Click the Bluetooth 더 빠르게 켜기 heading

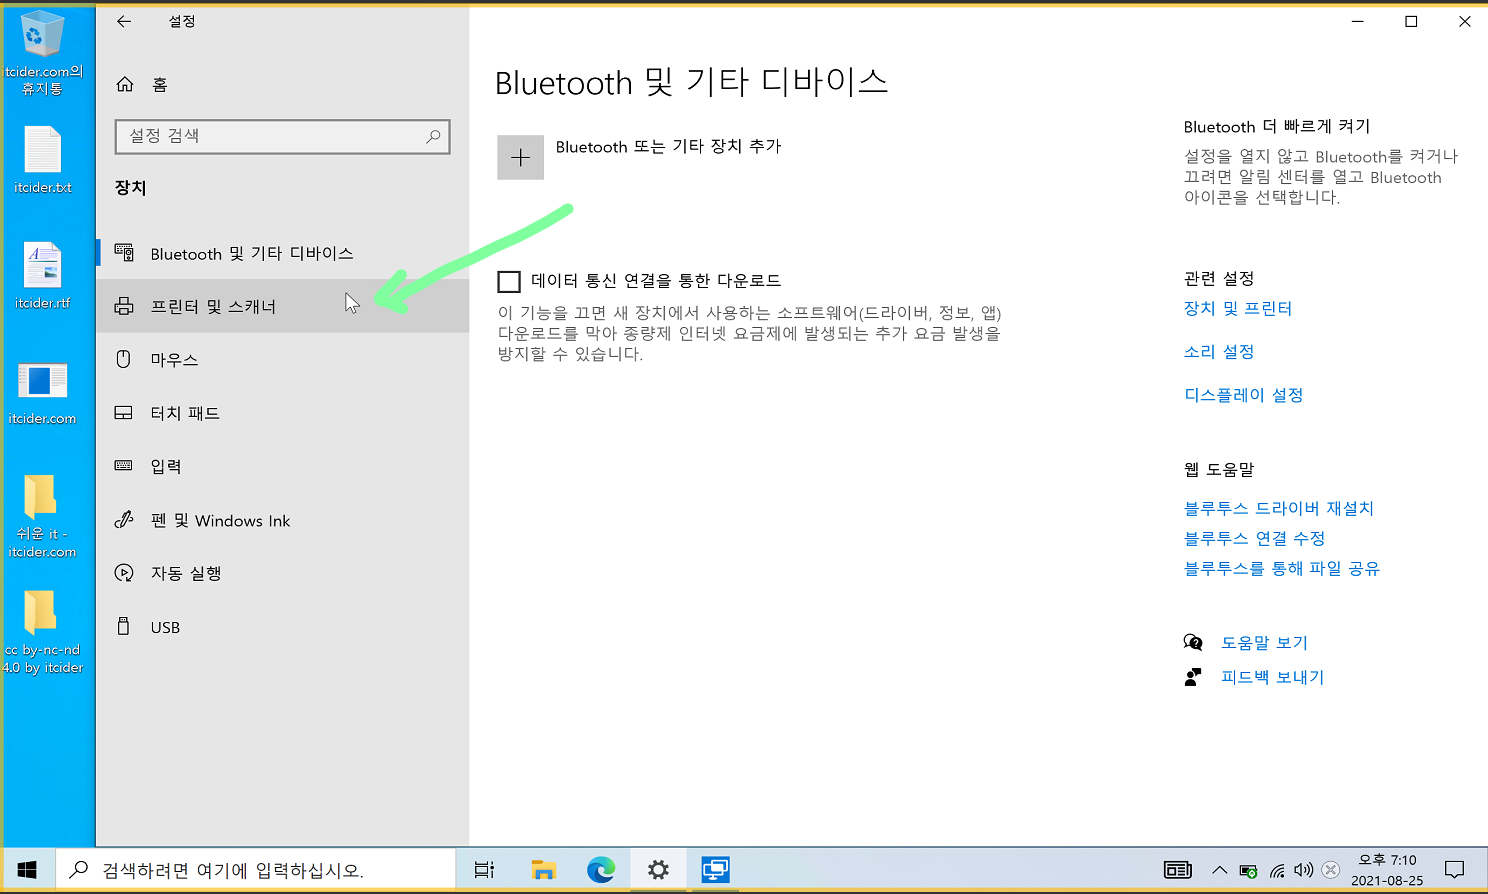[x=1277, y=127]
